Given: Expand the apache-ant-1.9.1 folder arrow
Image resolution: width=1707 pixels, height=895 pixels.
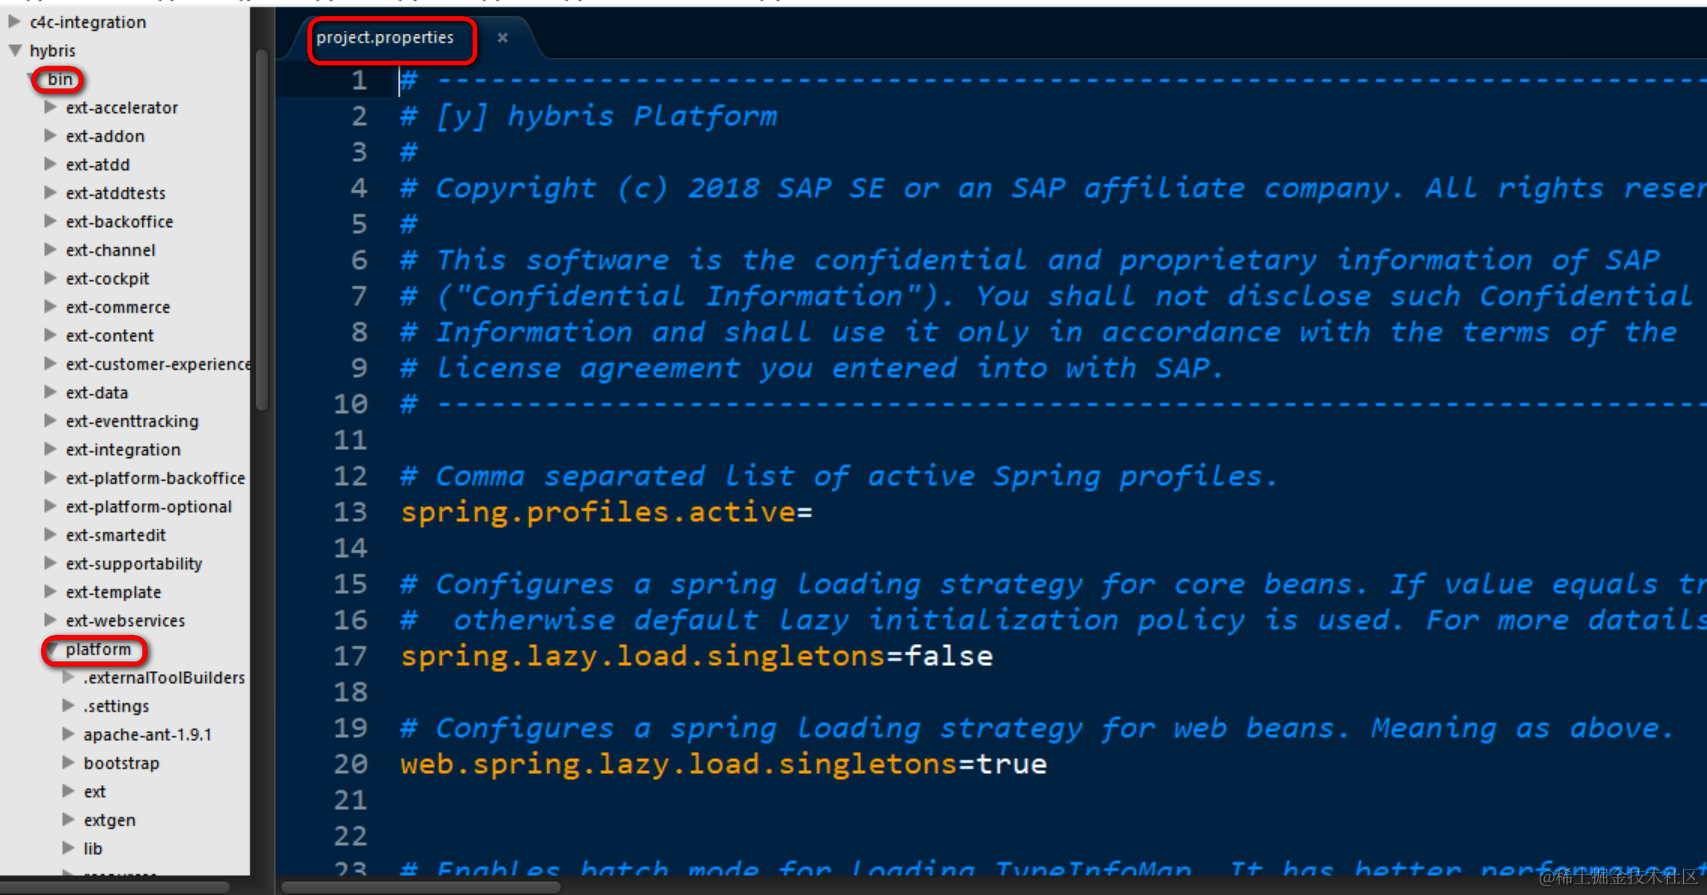Looking at the screenshot, I should point(68,734).
